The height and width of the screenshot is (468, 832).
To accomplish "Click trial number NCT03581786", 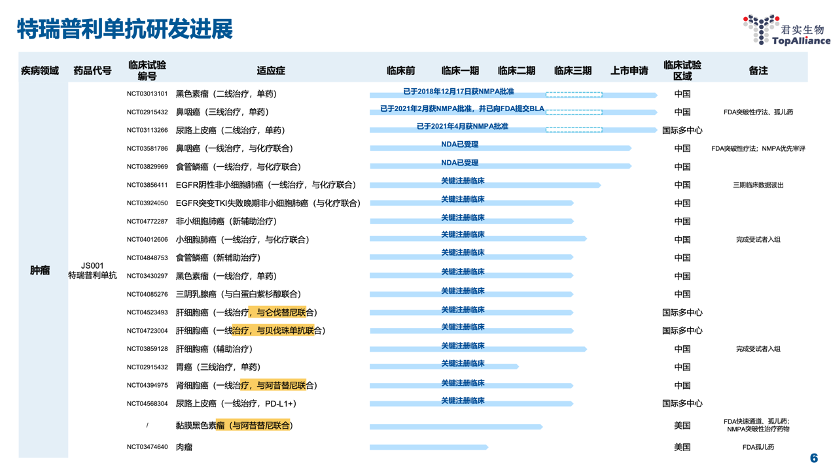I will pos(147,149).
